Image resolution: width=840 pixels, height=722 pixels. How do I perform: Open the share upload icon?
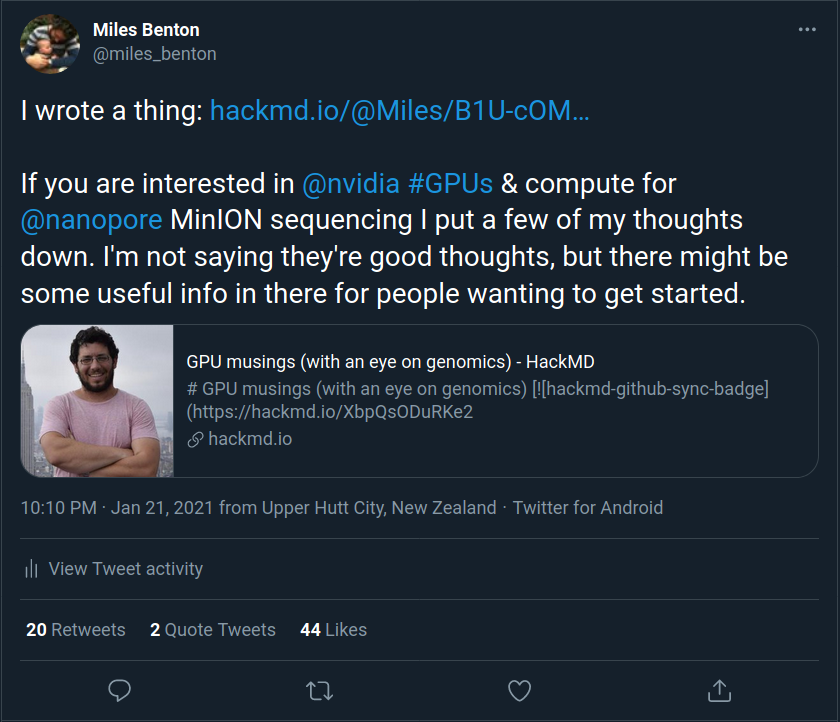pos(719,690)
